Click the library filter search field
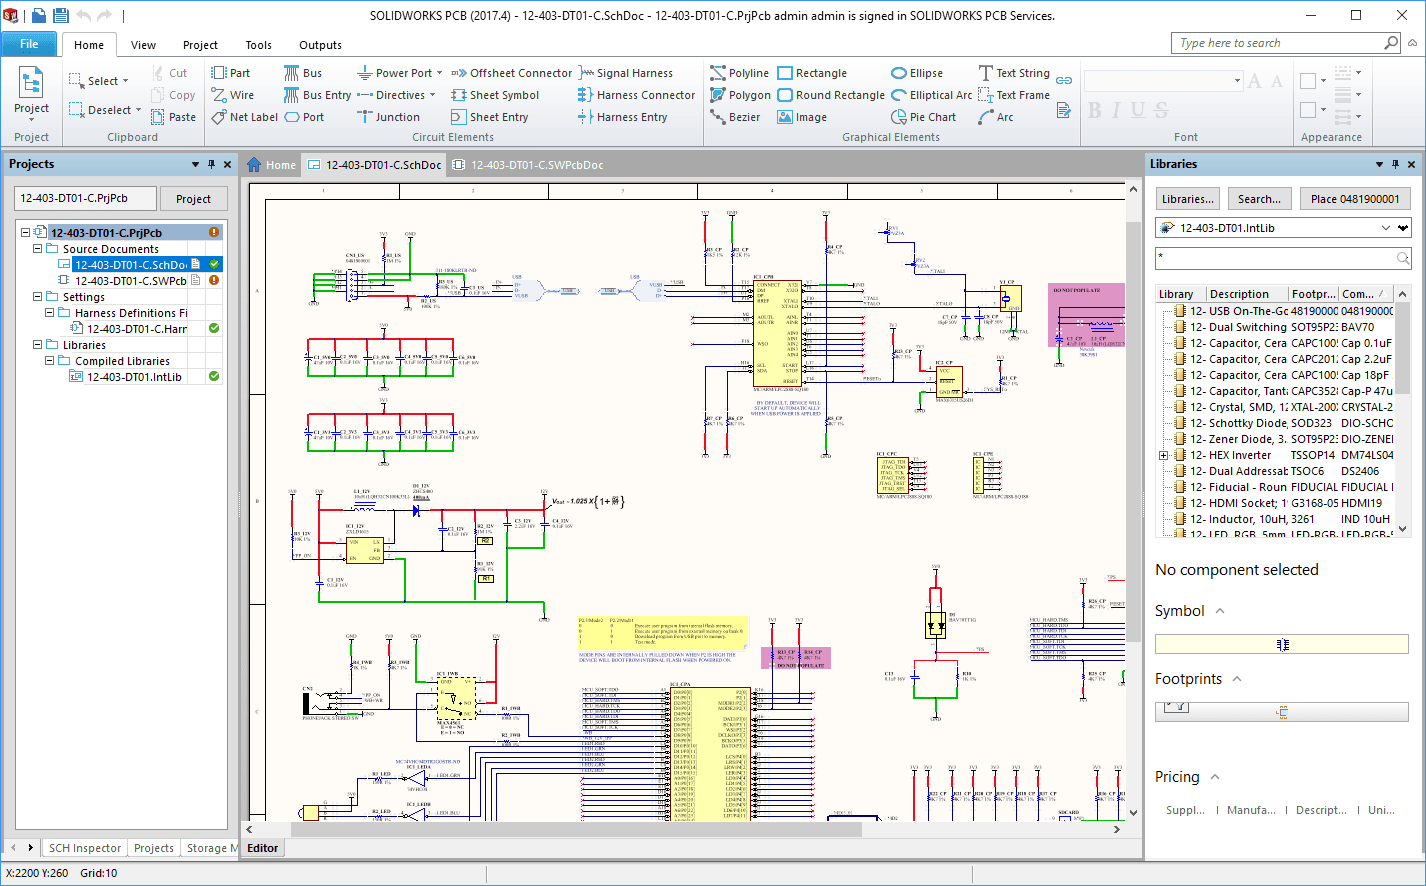1426x886 pixels. [1275, 258]
